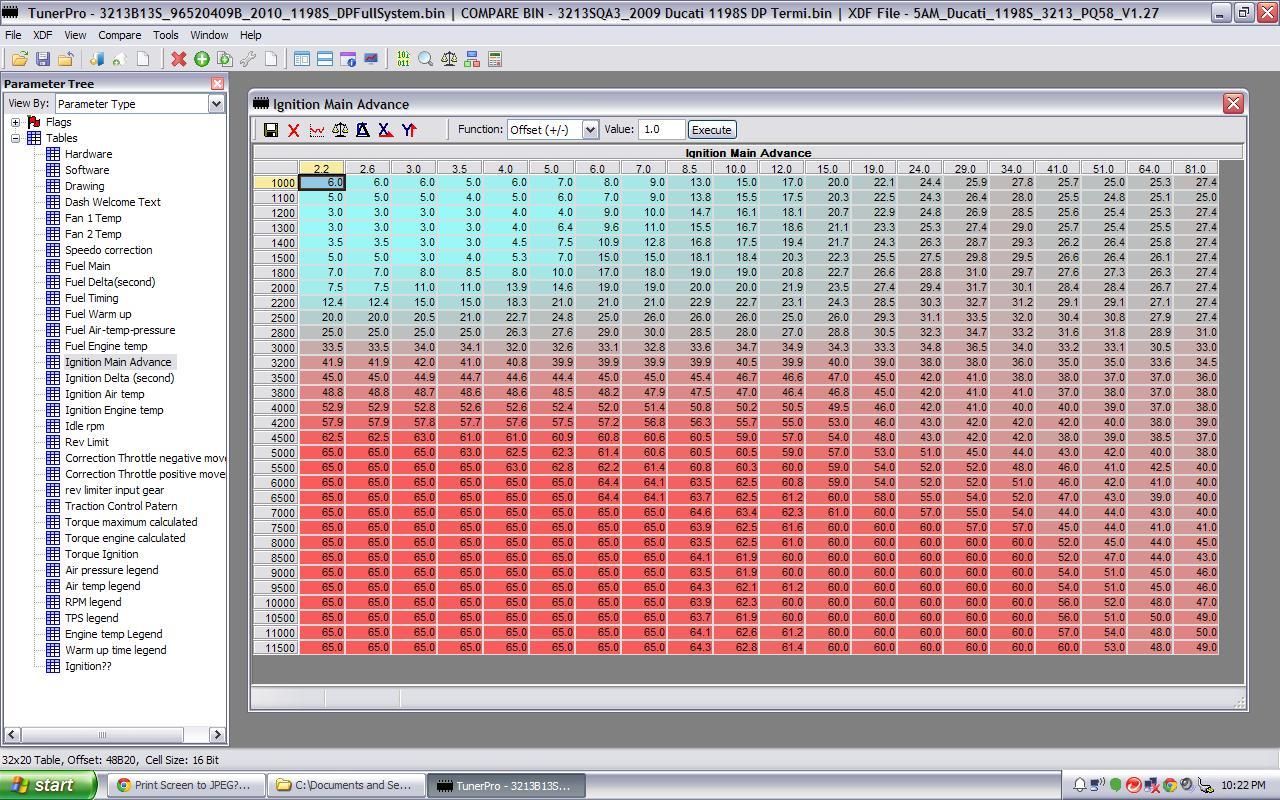Click the wrench edit icon in main toolbar
This screenshot has width=1280, height=800.
coord(247,59)
